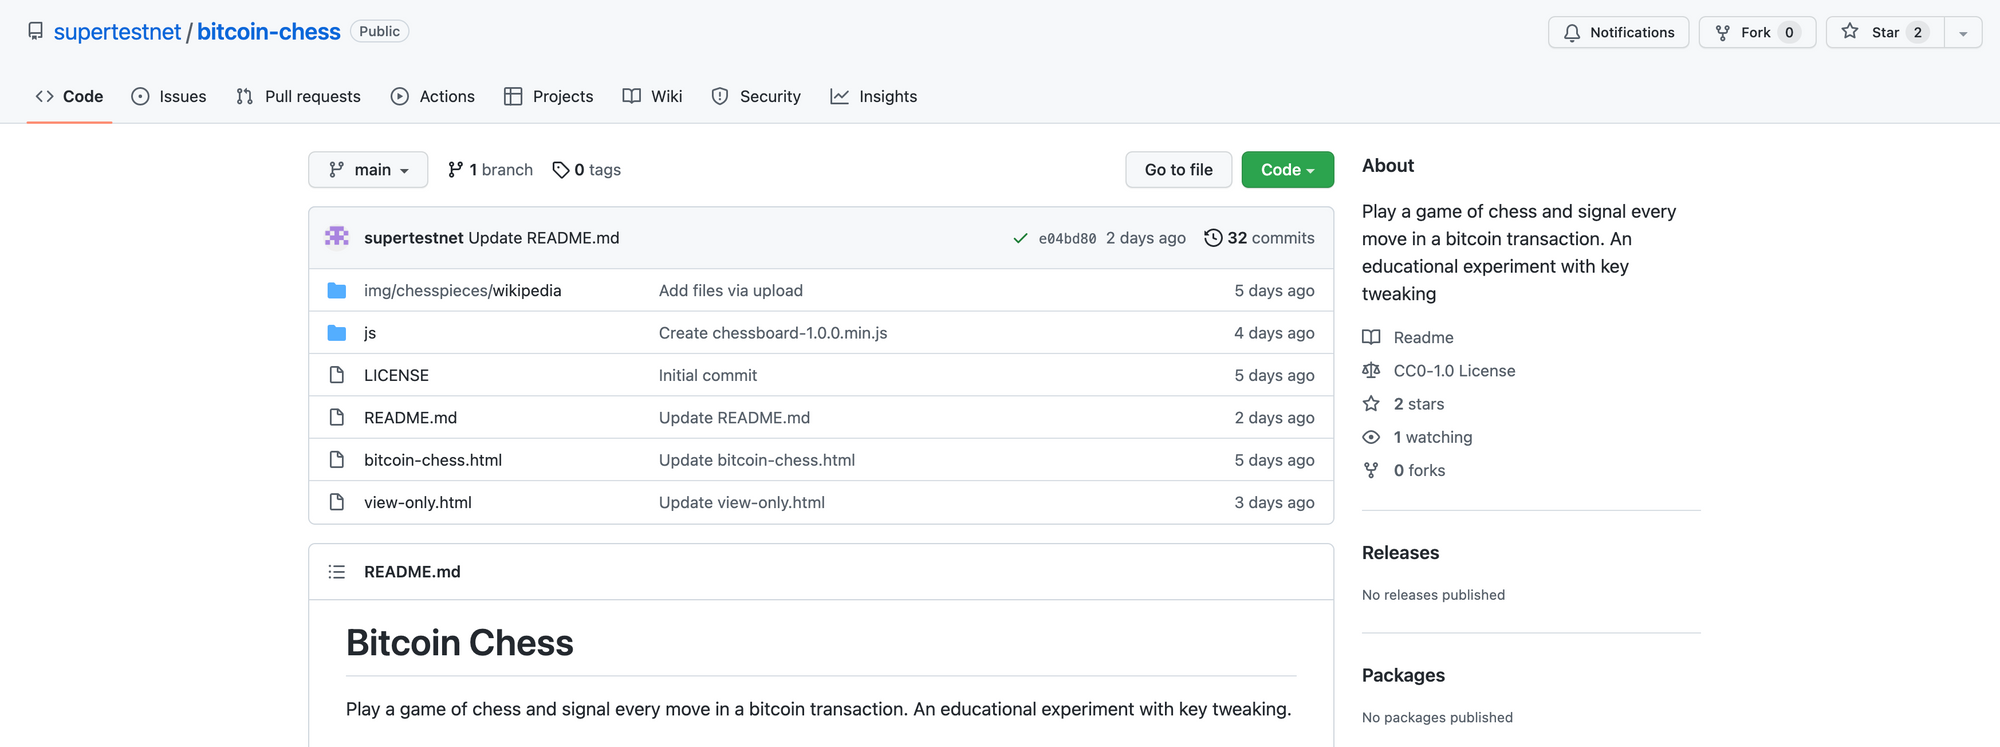Click the README.md header title
This screenshot has width=2000, height=747.
(x=412, y=572)
